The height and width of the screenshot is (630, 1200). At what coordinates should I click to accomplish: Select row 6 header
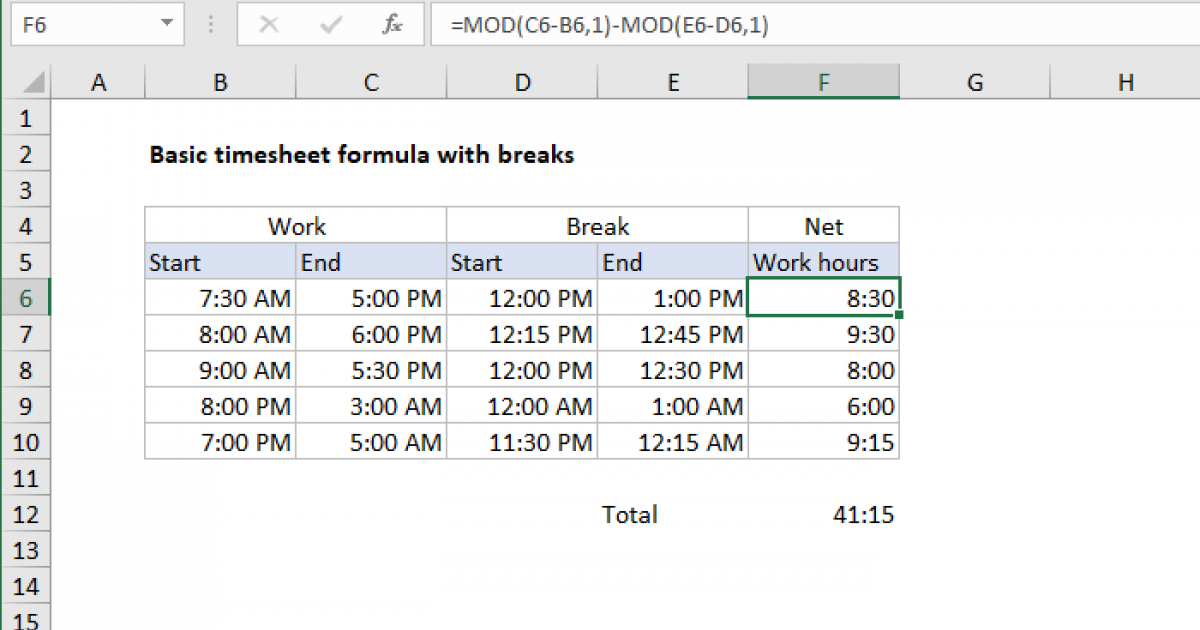coord(25,298)
